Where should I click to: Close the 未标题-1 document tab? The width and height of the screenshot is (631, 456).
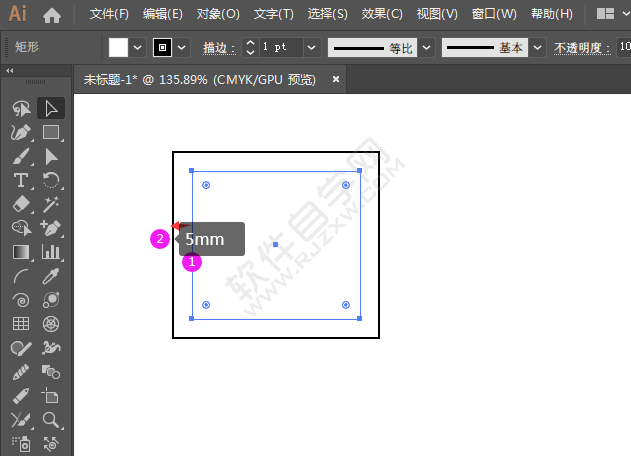pos(336,79)
